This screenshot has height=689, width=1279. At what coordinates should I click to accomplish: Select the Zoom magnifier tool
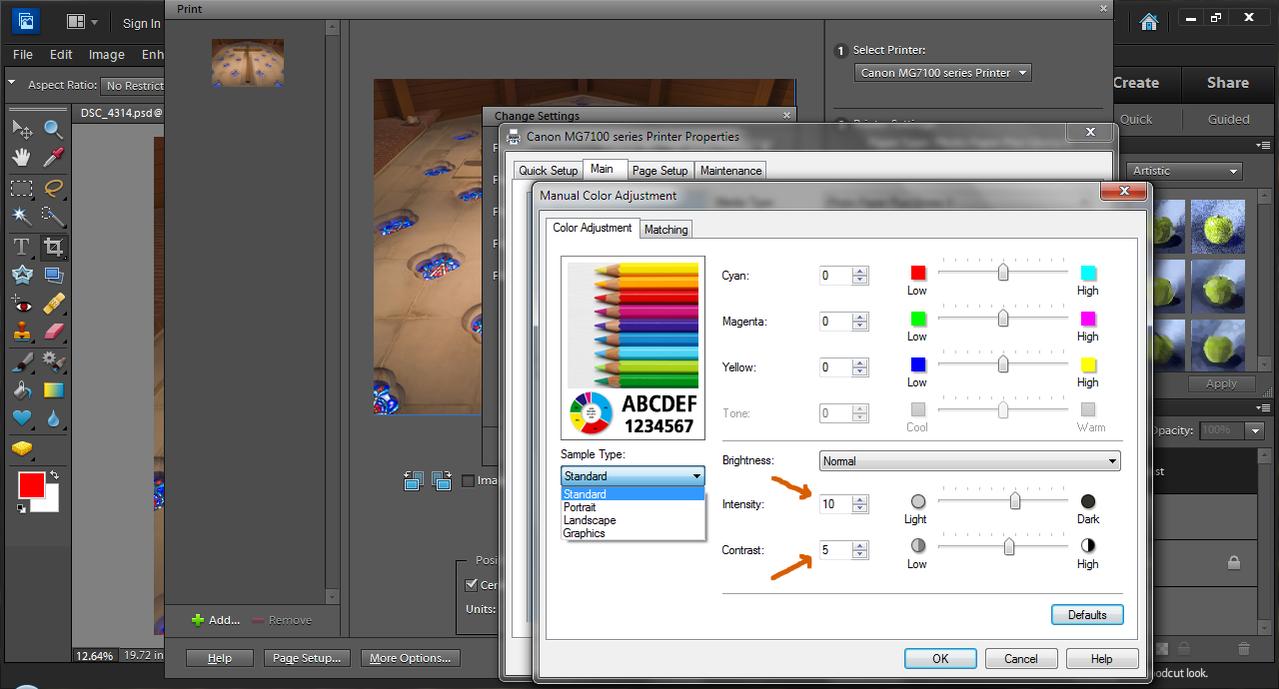pos(54,129)
